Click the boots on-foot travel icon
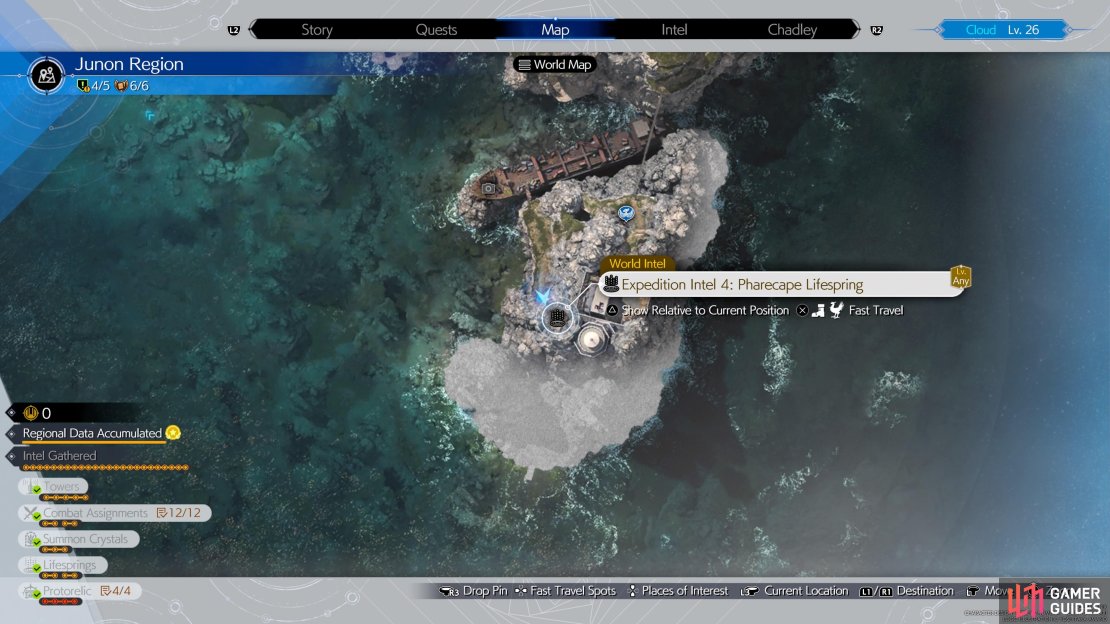Screen dimensions: 1110x624 click(818, 310)
